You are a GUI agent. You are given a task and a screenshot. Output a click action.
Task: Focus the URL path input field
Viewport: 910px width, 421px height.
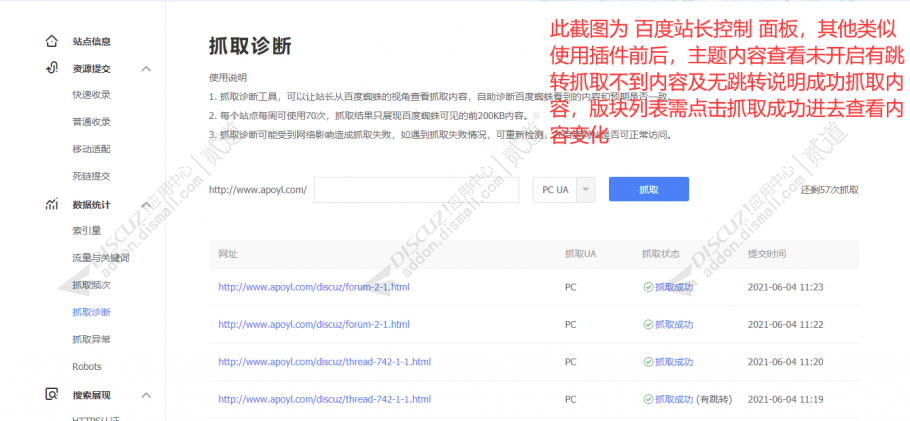[416, 190]
